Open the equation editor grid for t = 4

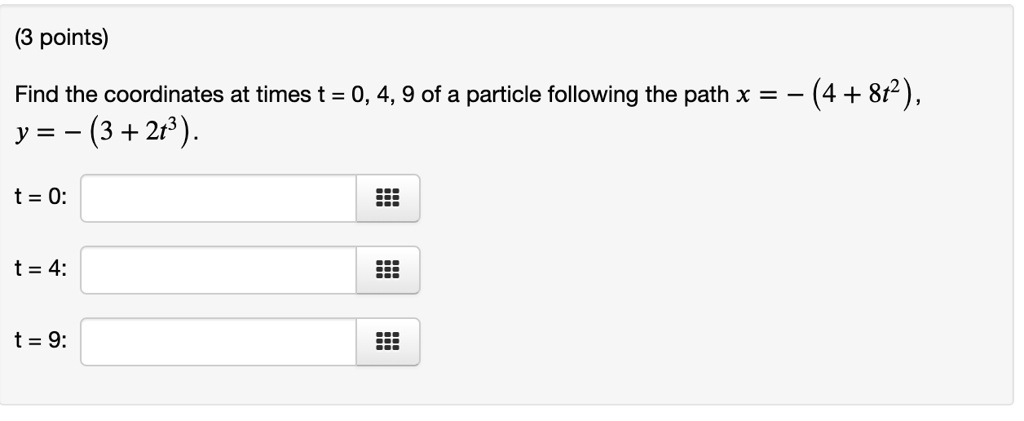(x=388, y=270)
